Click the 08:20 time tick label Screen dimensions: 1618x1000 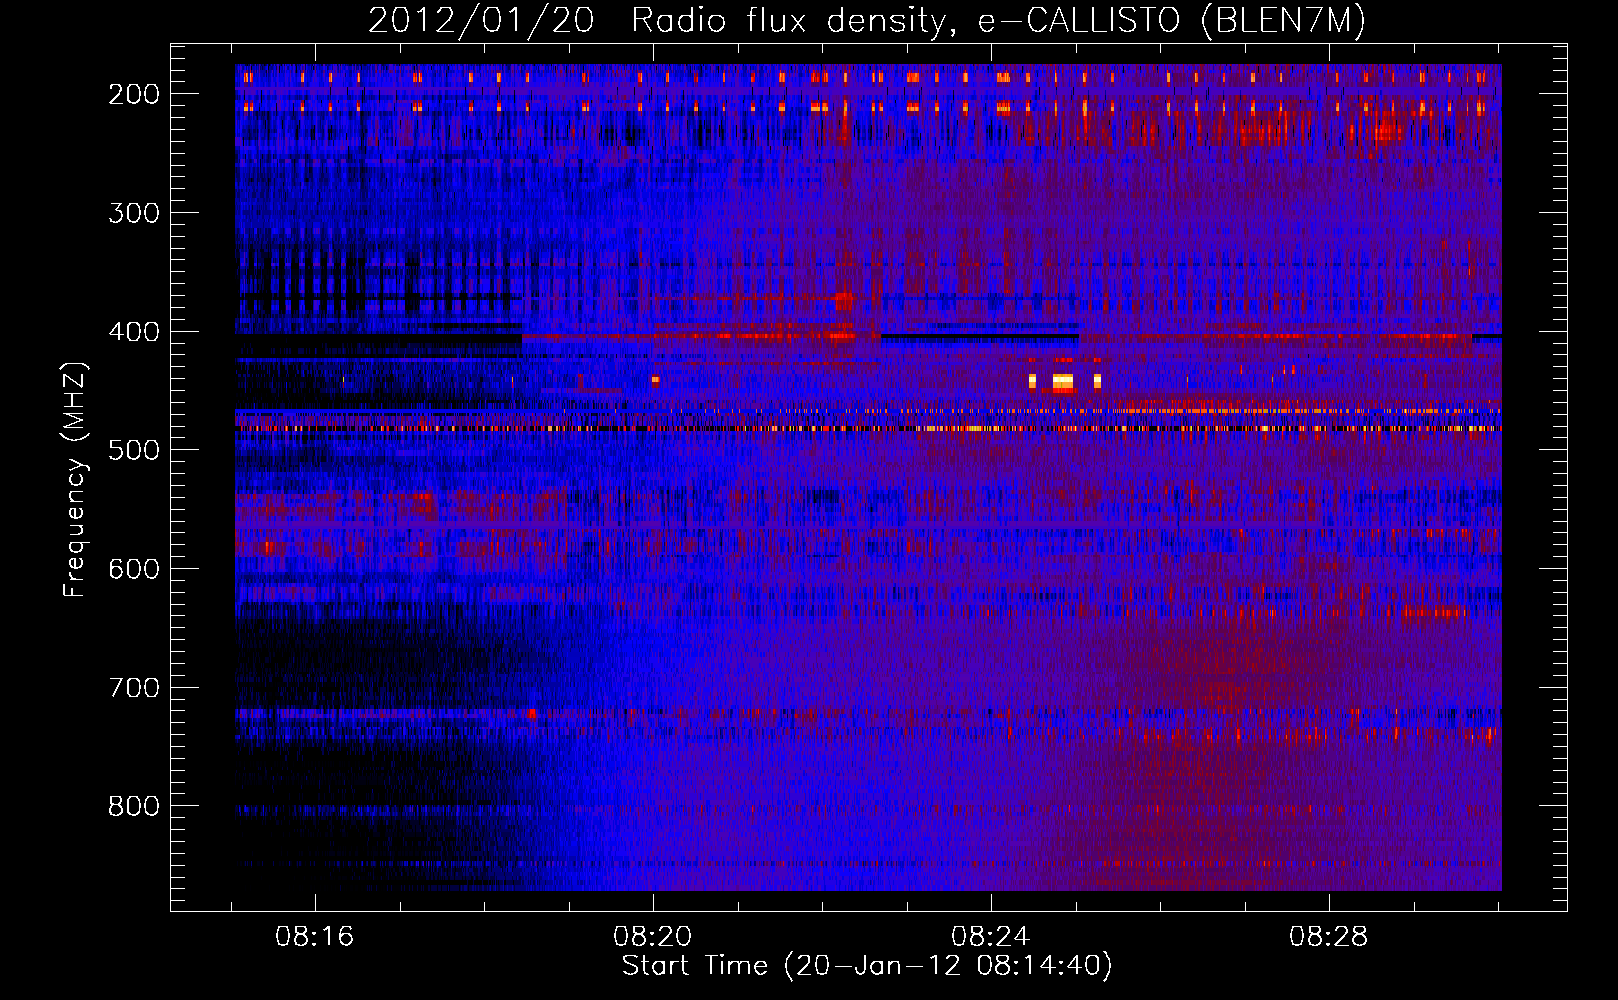point(653,937)
